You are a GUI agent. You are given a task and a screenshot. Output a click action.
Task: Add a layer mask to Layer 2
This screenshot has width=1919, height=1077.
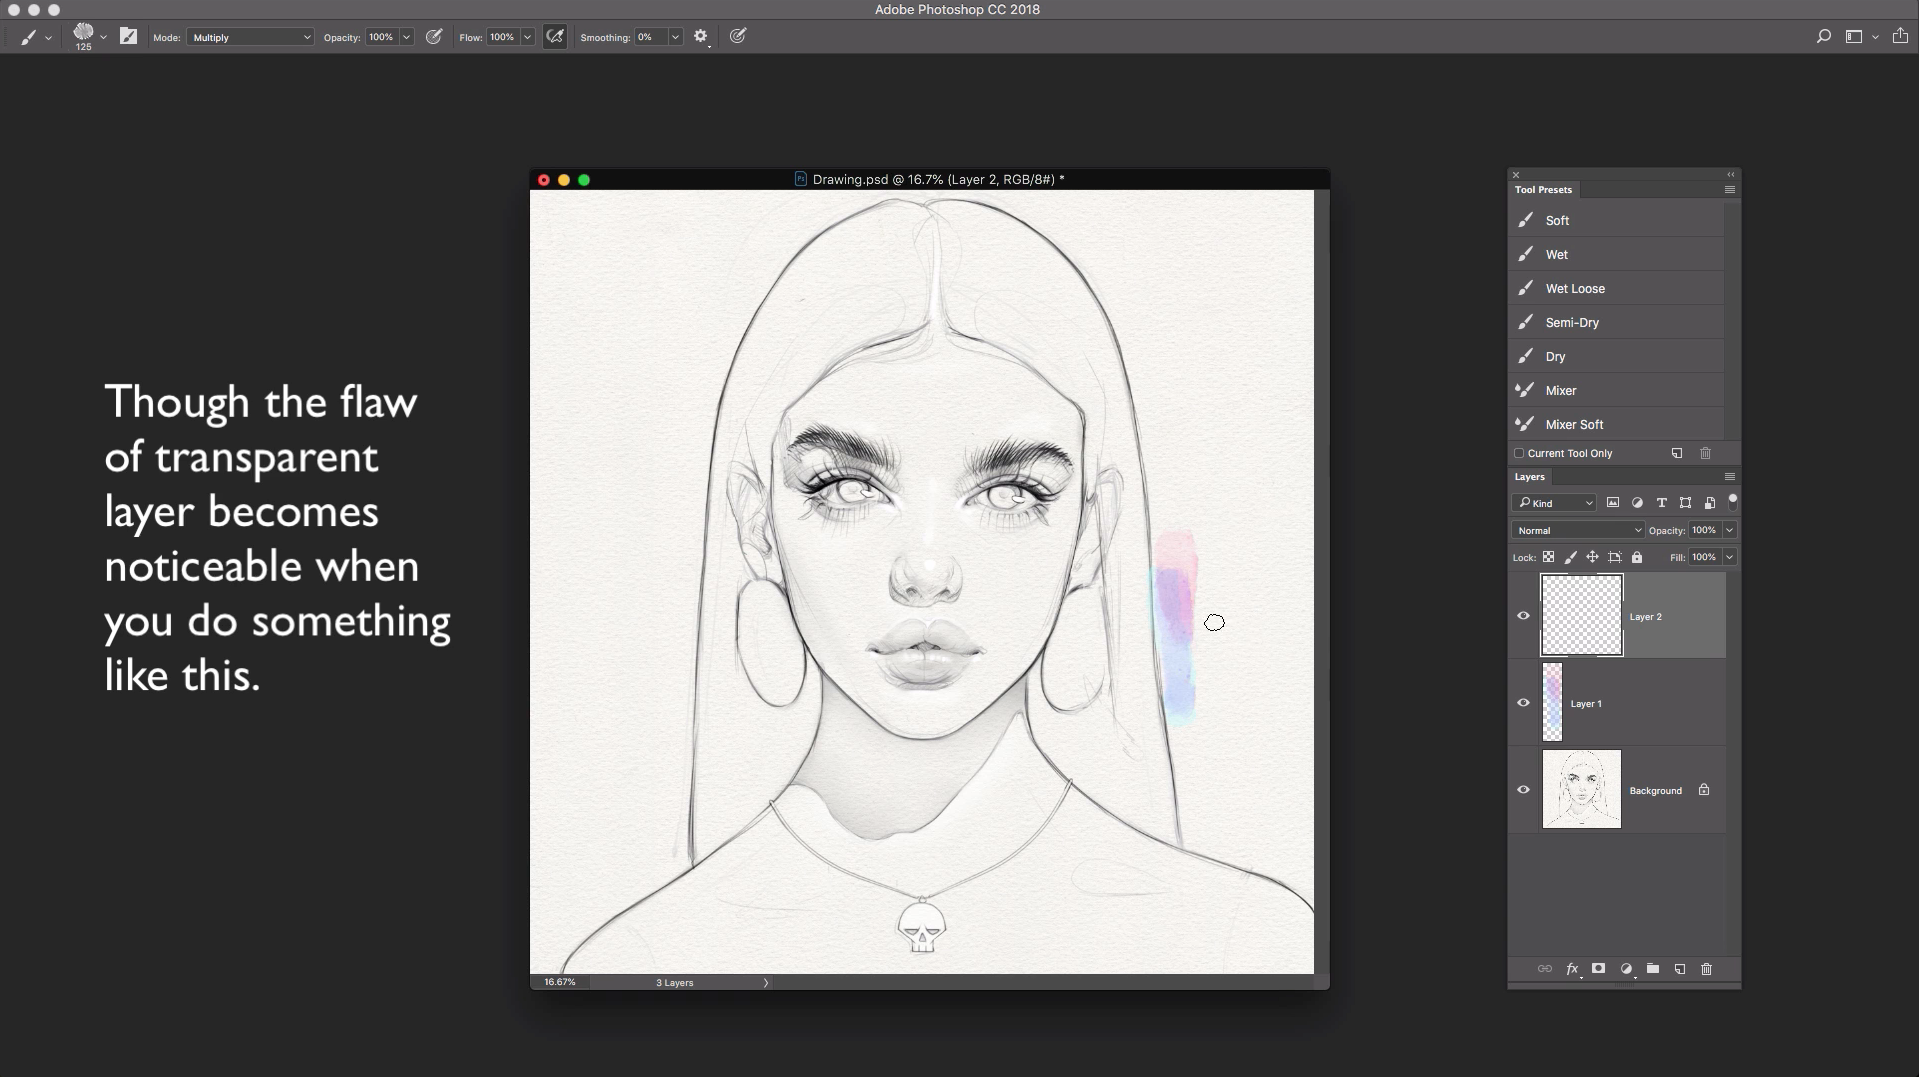point(1598,969)
